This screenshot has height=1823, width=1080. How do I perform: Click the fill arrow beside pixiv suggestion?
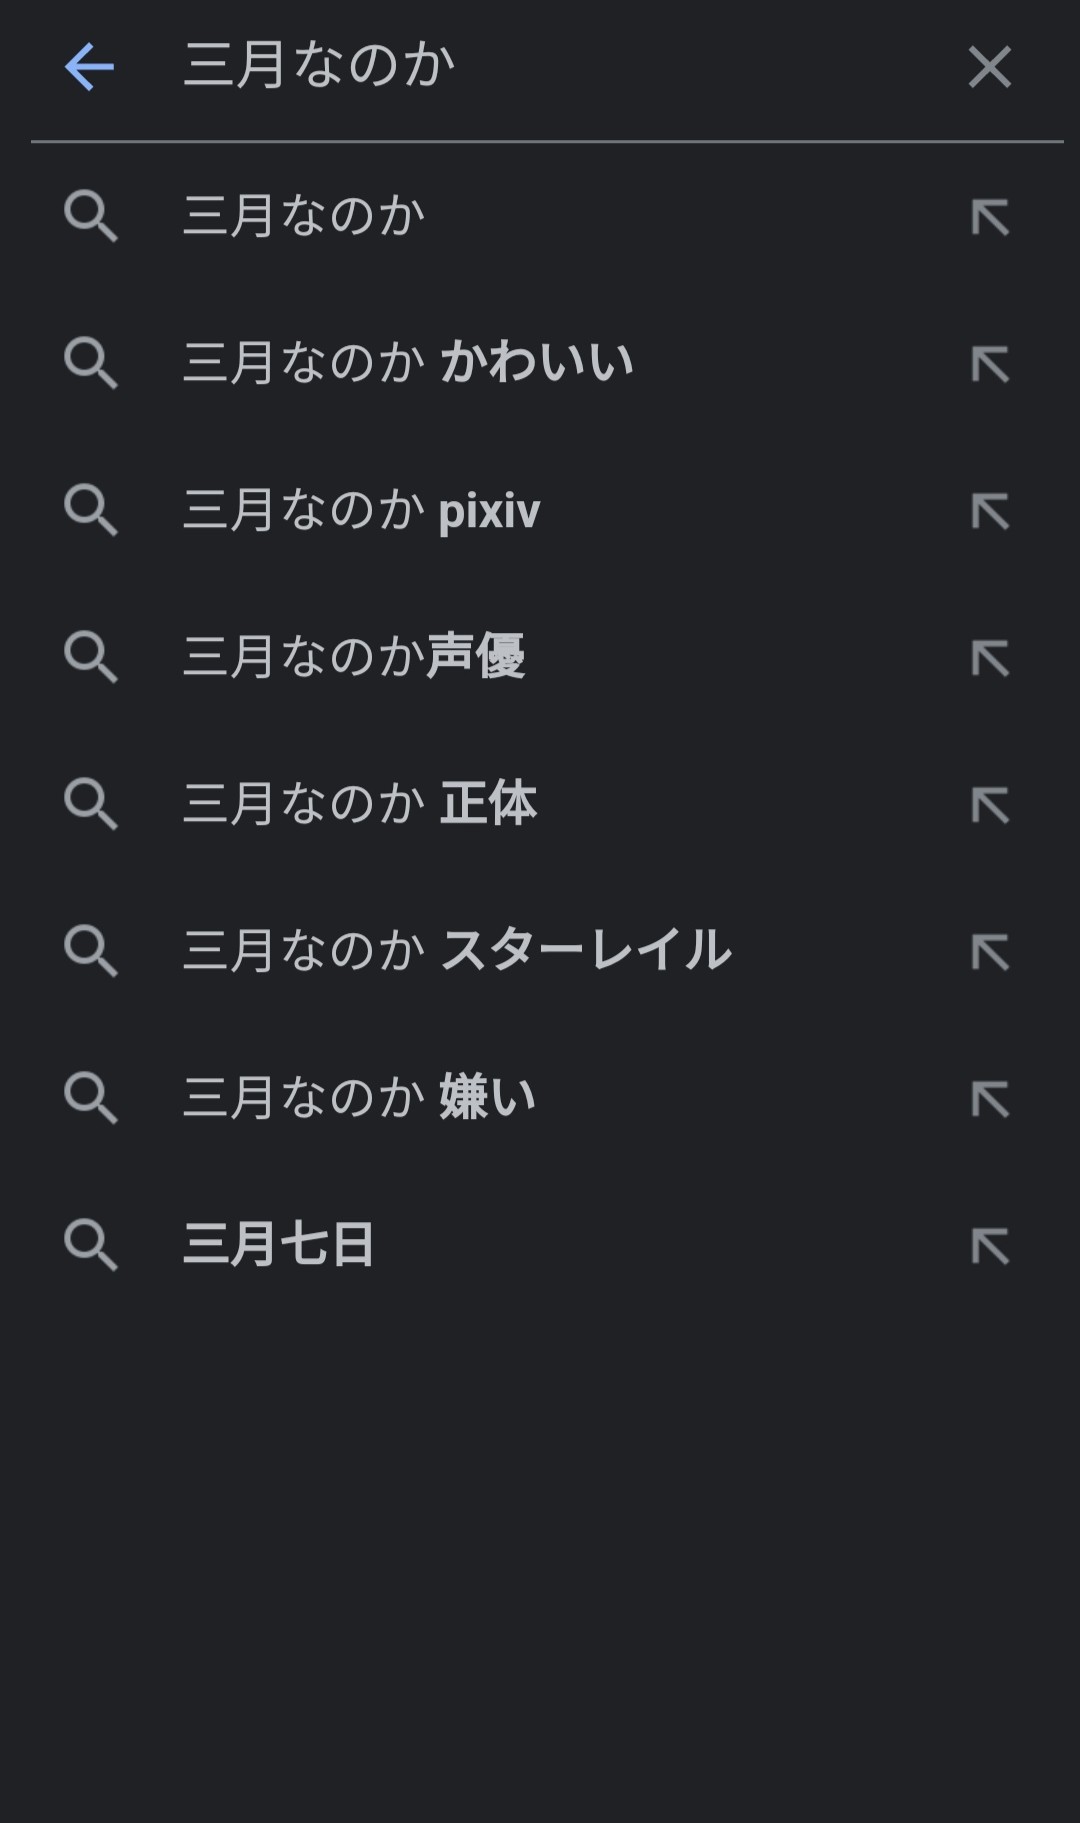tap(989, 511)
